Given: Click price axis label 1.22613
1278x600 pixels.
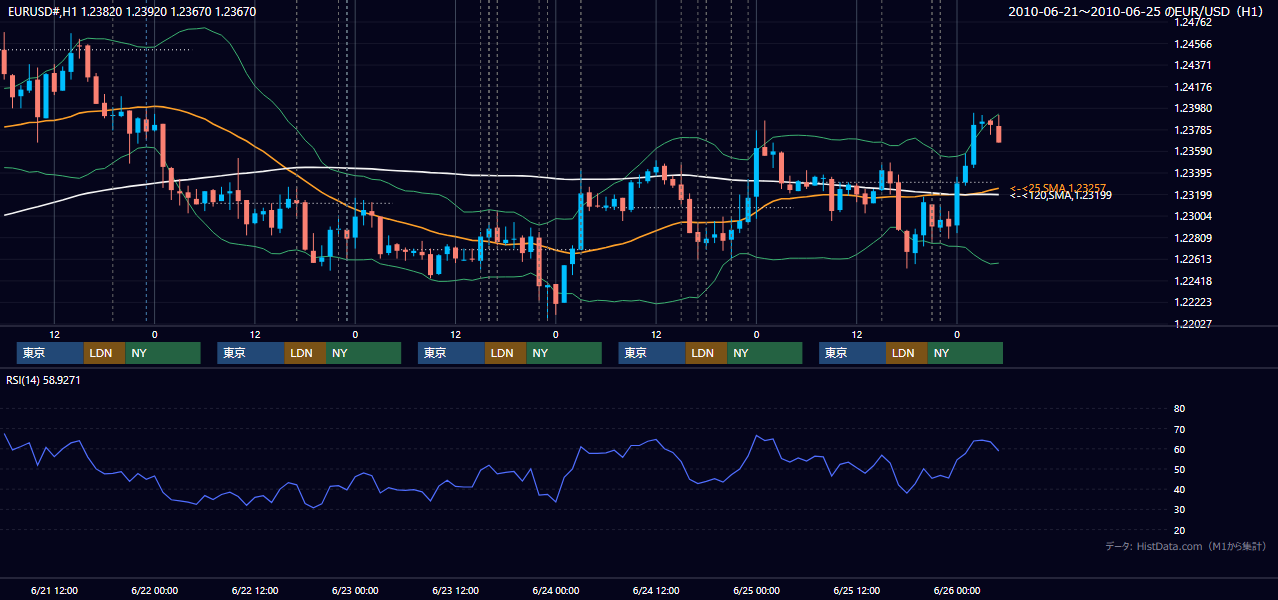Looking at the screenshot, I should click(x=1192, y=259).
